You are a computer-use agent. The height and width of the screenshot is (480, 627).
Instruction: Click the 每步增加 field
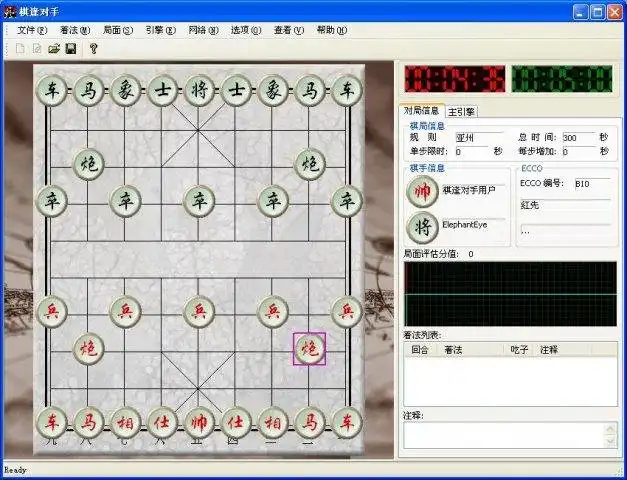pyautogui.click(x=579, y=152)
